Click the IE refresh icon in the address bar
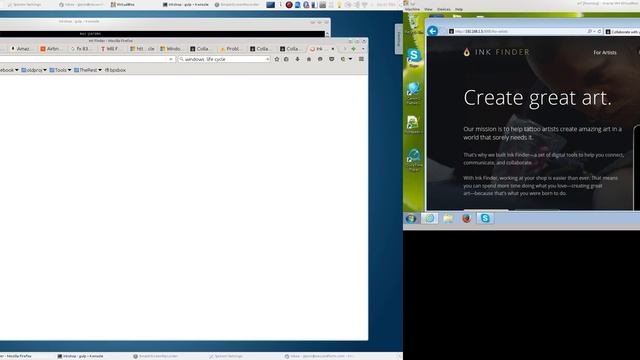Viewport: 640px width, 360px height. click(x=600, y=31)
